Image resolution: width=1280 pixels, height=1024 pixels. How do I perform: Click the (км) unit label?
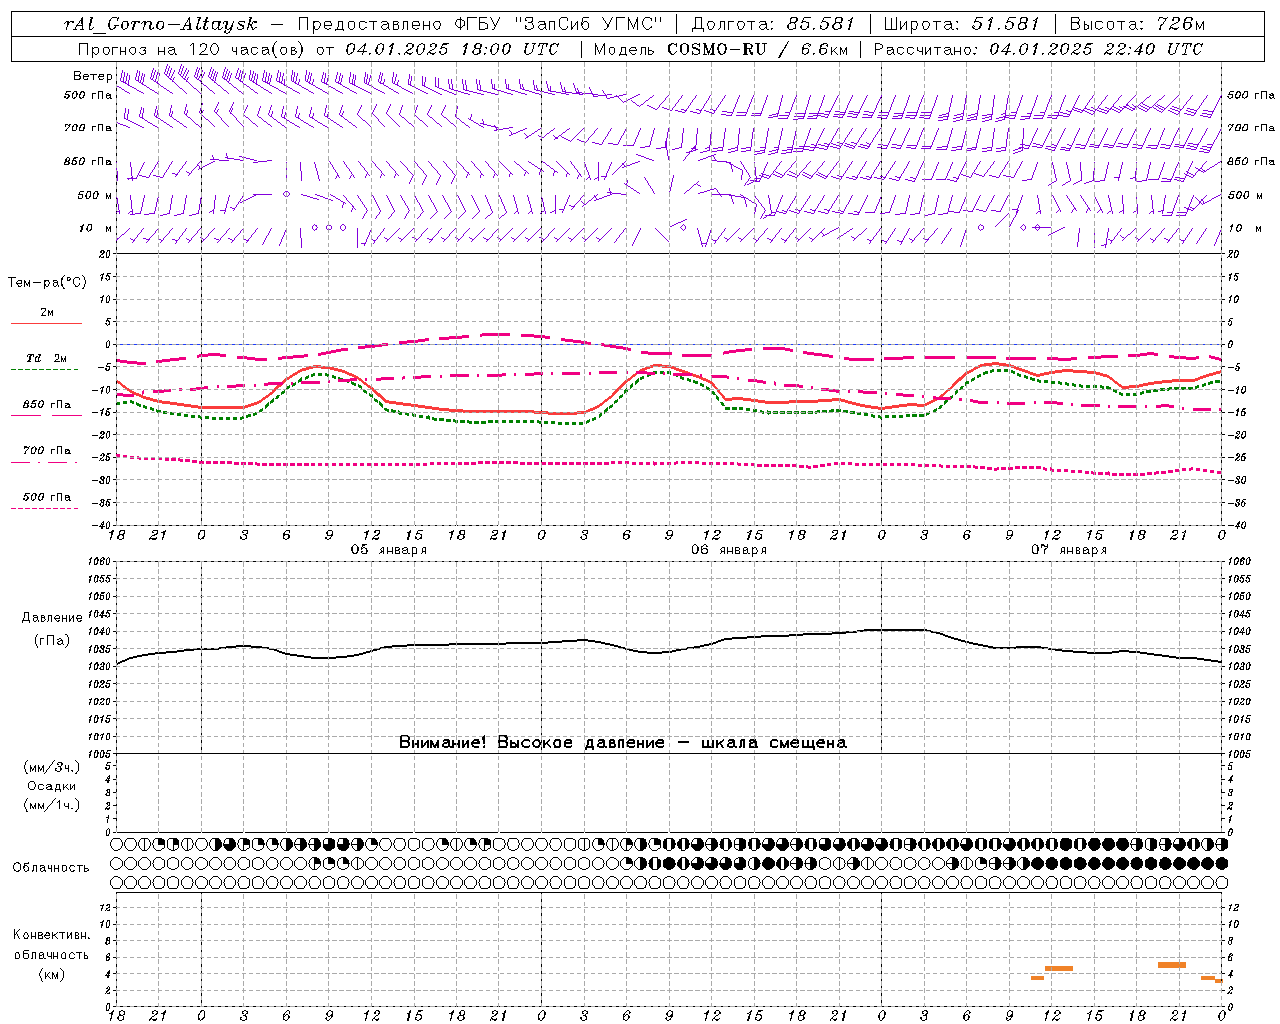(x=52, y=974)
